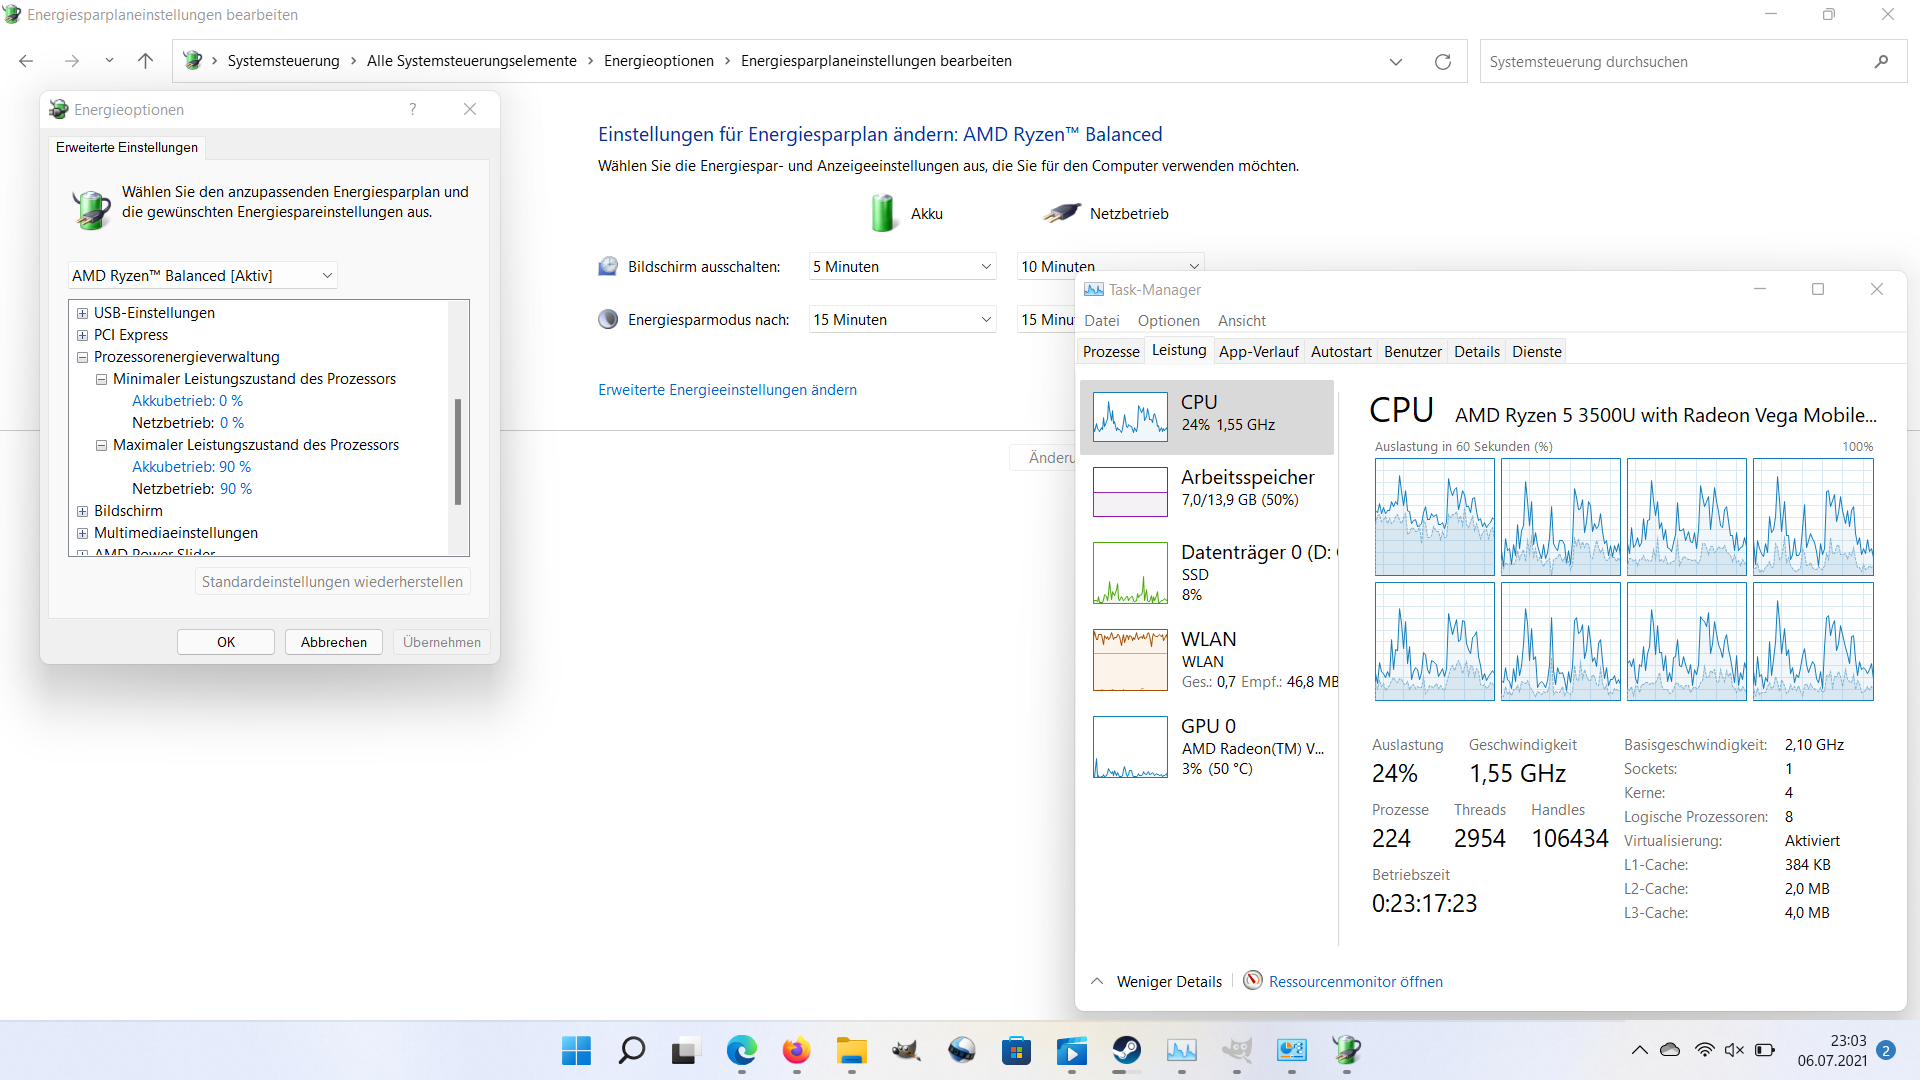Refresh the Control Panel address bar

(1442, 62)
